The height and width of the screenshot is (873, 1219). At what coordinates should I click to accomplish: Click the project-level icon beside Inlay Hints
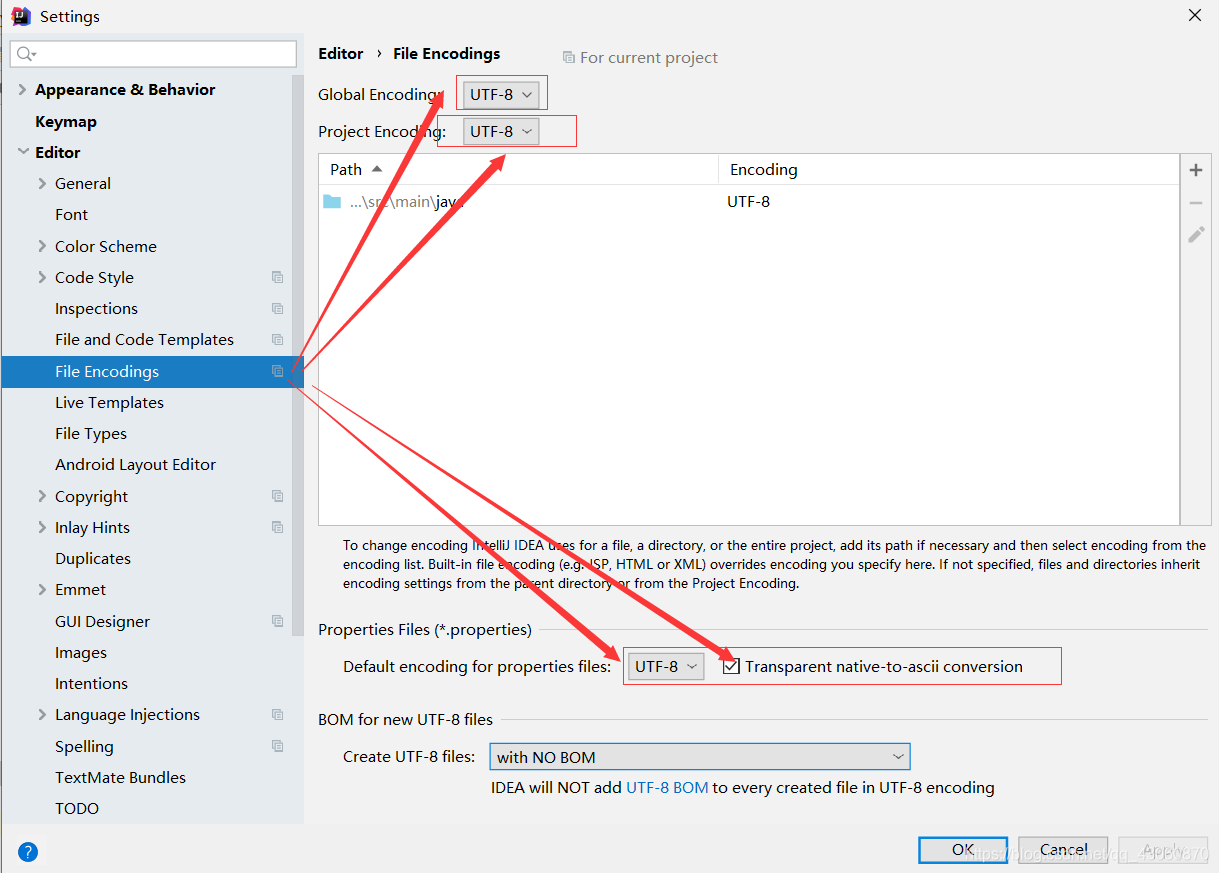277,527
